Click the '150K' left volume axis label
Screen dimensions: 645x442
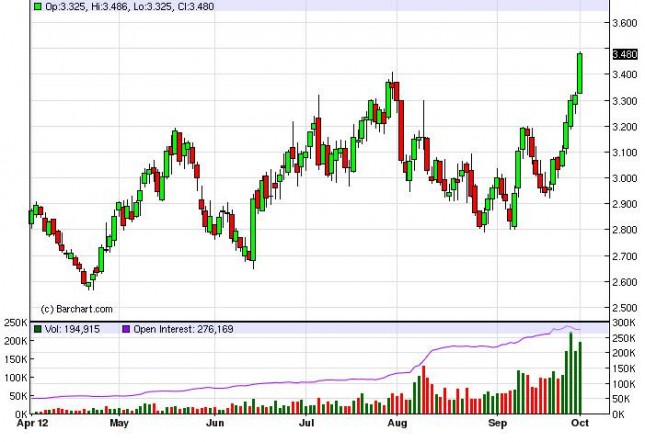[16, 359]
